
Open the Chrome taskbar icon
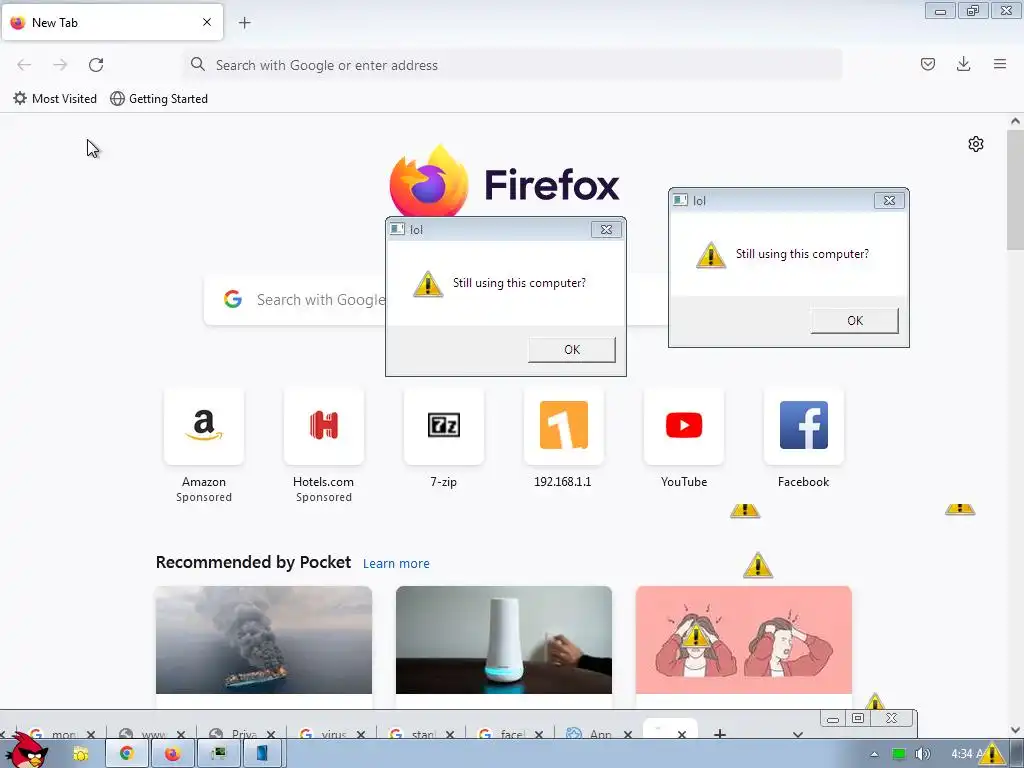127,754
